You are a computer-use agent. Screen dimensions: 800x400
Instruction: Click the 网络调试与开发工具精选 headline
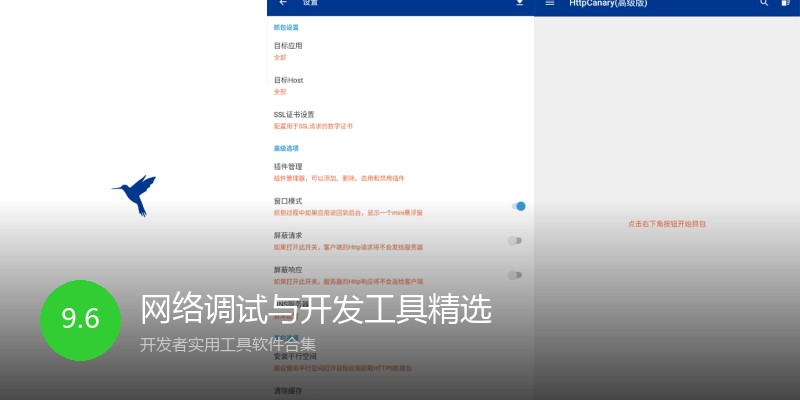tap(316, 309)
